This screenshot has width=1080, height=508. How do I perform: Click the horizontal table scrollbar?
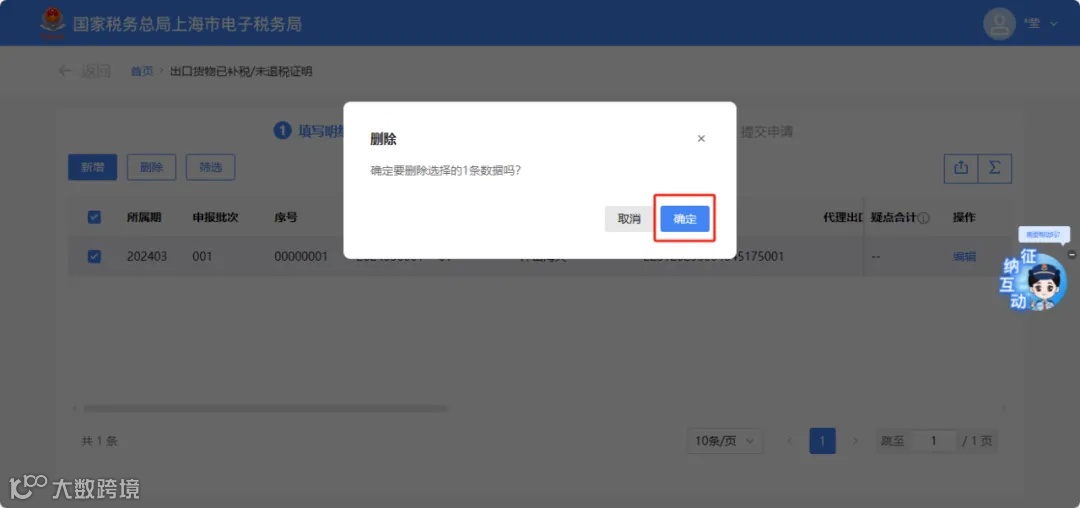(x=265, y=408)
